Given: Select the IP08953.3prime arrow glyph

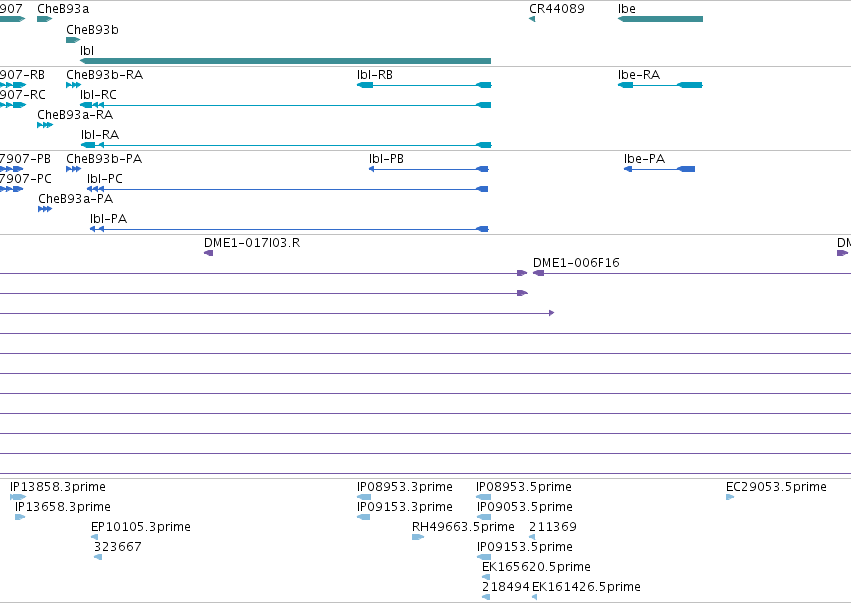Looking at the screenshot, I should [x=364, y=497].
